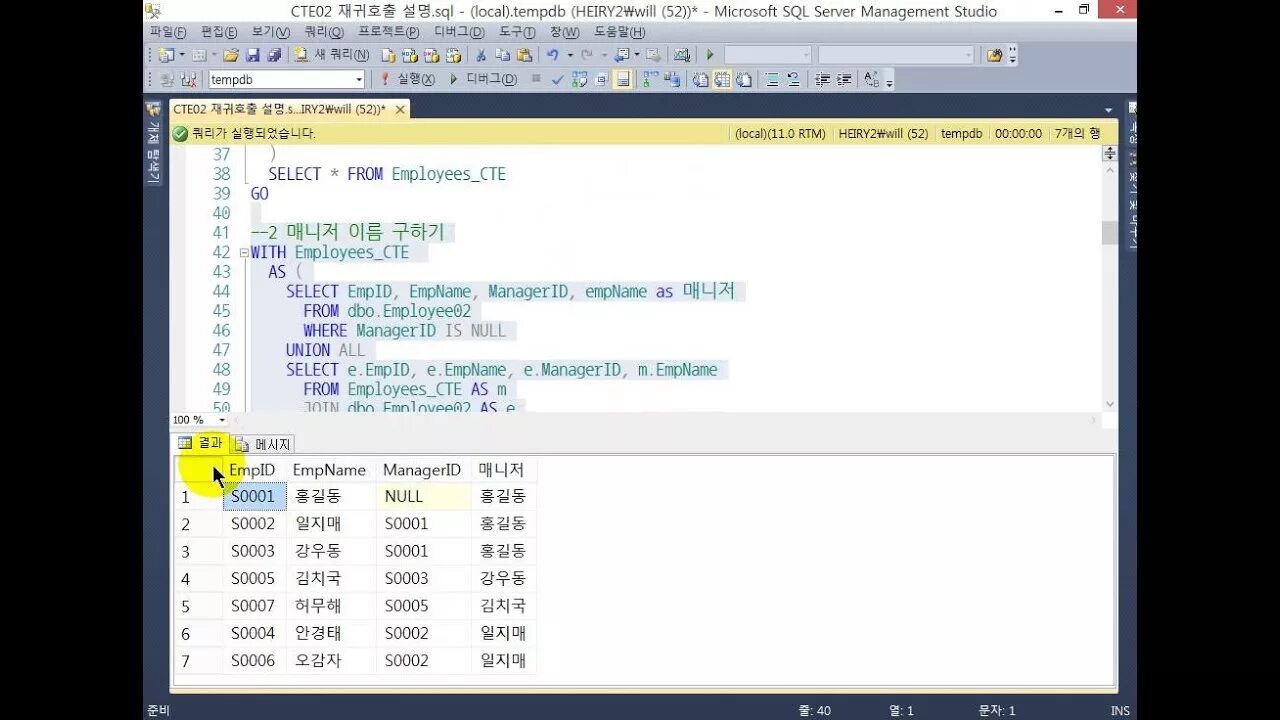Run the query with 실행(X)
The image size is (1280, 720).
pyautogui.click(x=408, y=80)
